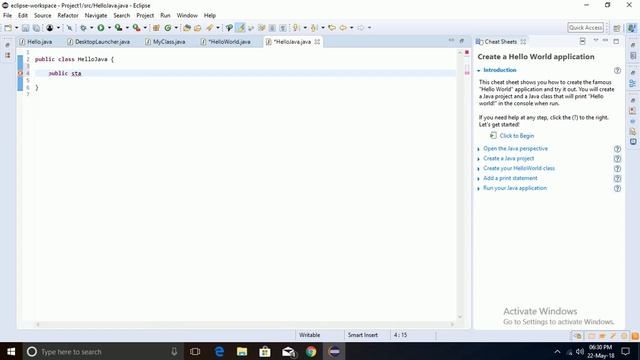Click the Open Type toolbar icon

(187, 28)
